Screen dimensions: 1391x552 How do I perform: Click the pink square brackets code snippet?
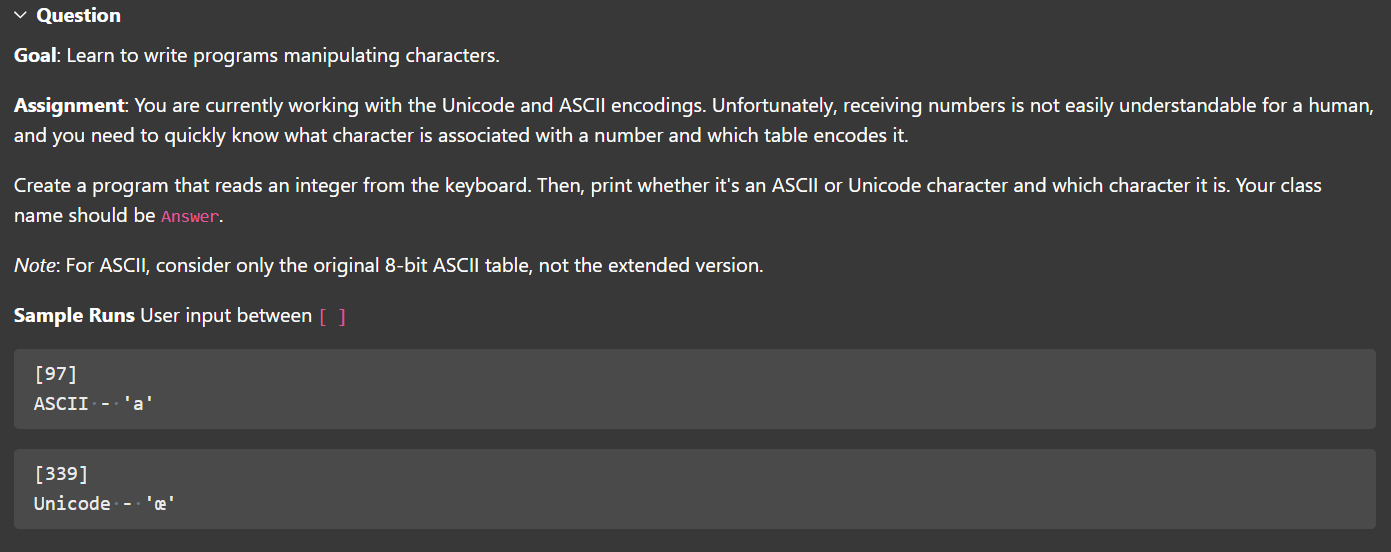(332, 317)
